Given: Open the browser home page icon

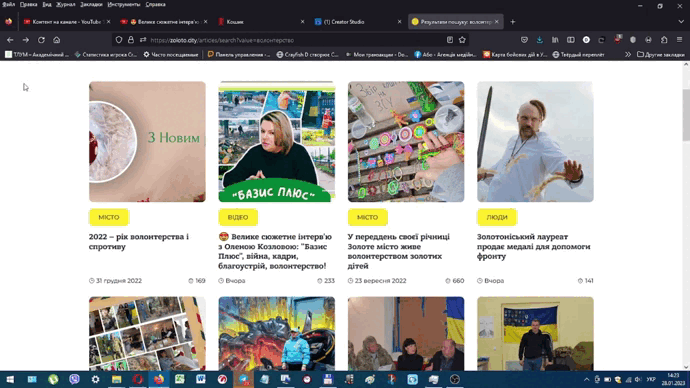Looking at the screenshot, I should tap(57, 40).
